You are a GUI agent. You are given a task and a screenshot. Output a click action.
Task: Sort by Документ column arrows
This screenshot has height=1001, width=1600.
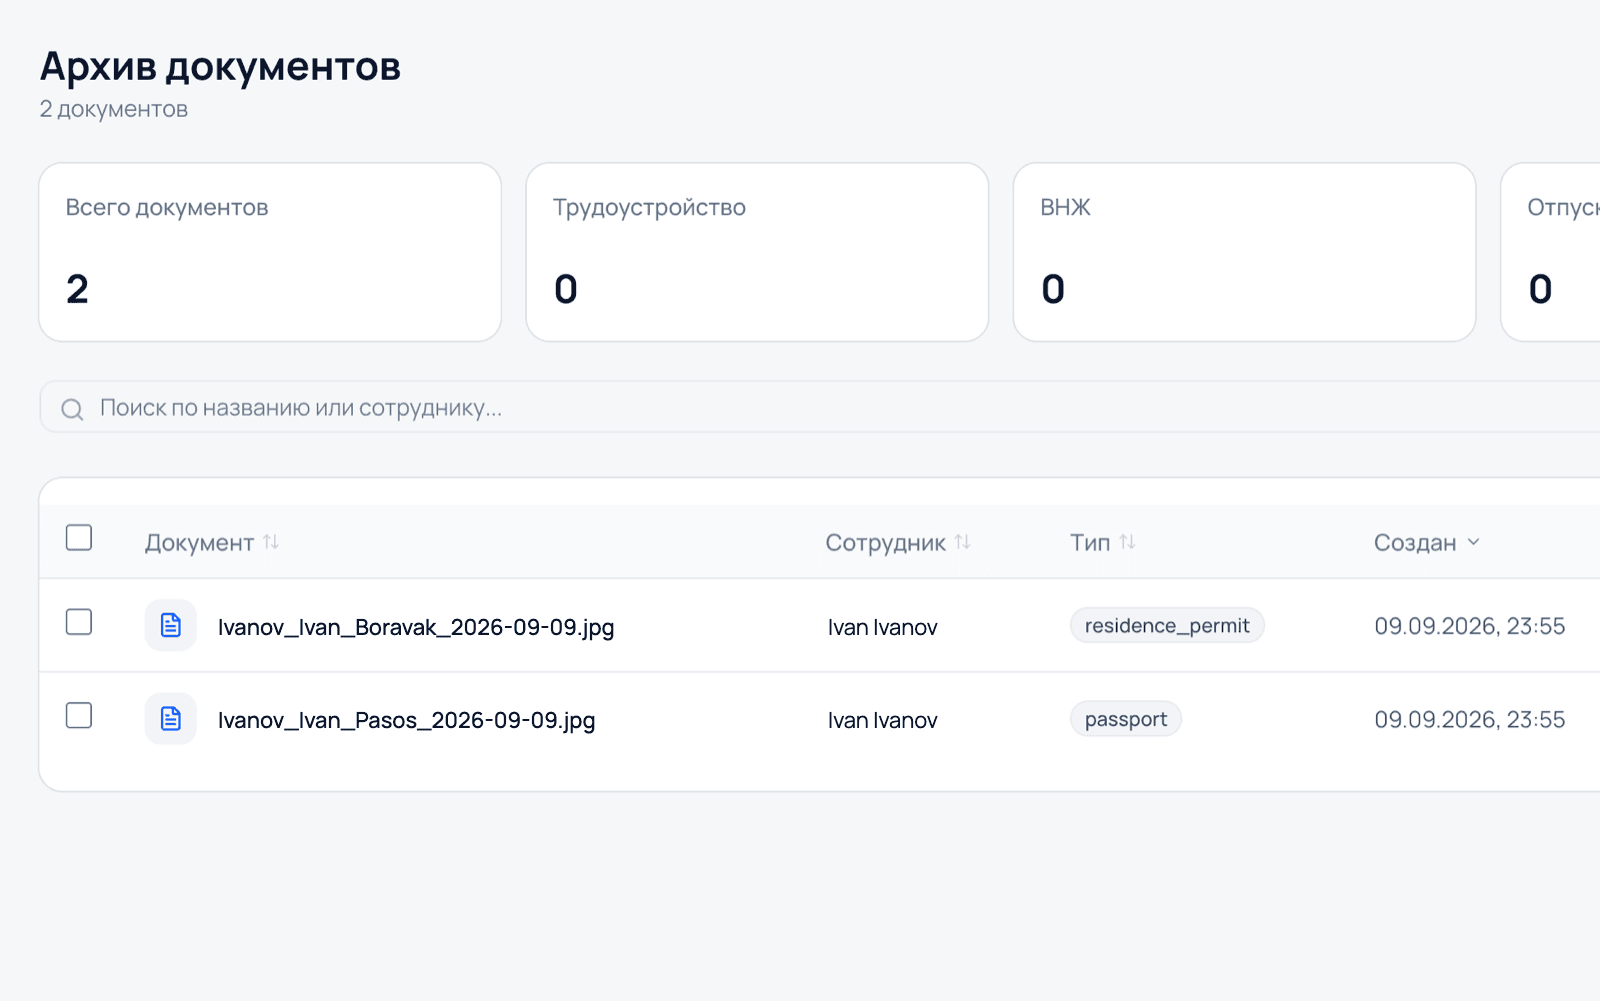pos(271,542)
